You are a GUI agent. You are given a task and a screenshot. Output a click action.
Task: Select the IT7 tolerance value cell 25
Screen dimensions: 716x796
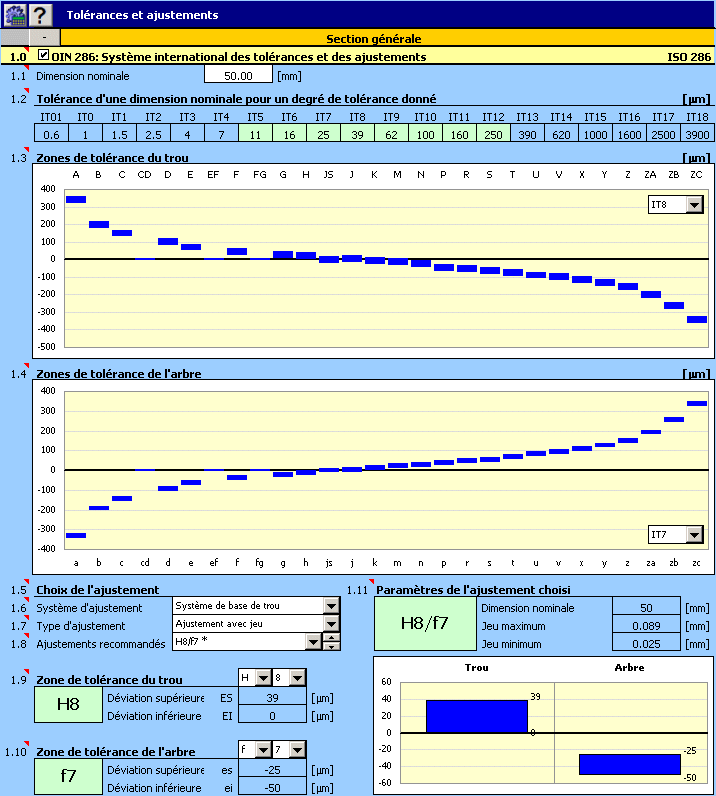click(x=322, y=133)
